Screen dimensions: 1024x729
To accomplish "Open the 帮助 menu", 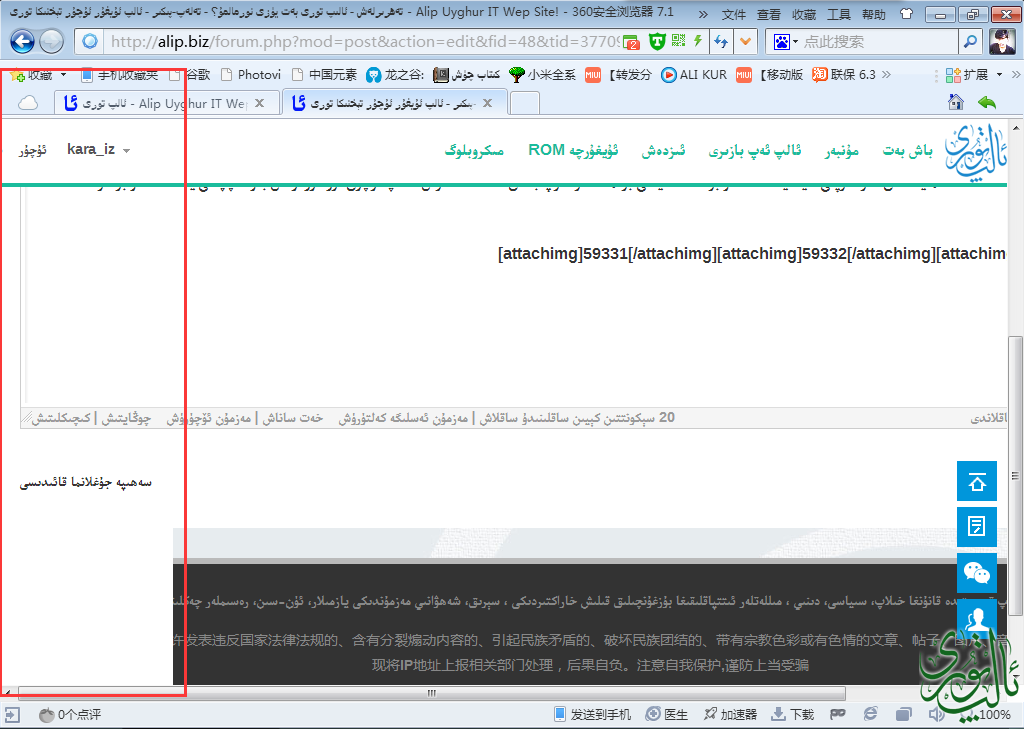I will tap(874, 14).
